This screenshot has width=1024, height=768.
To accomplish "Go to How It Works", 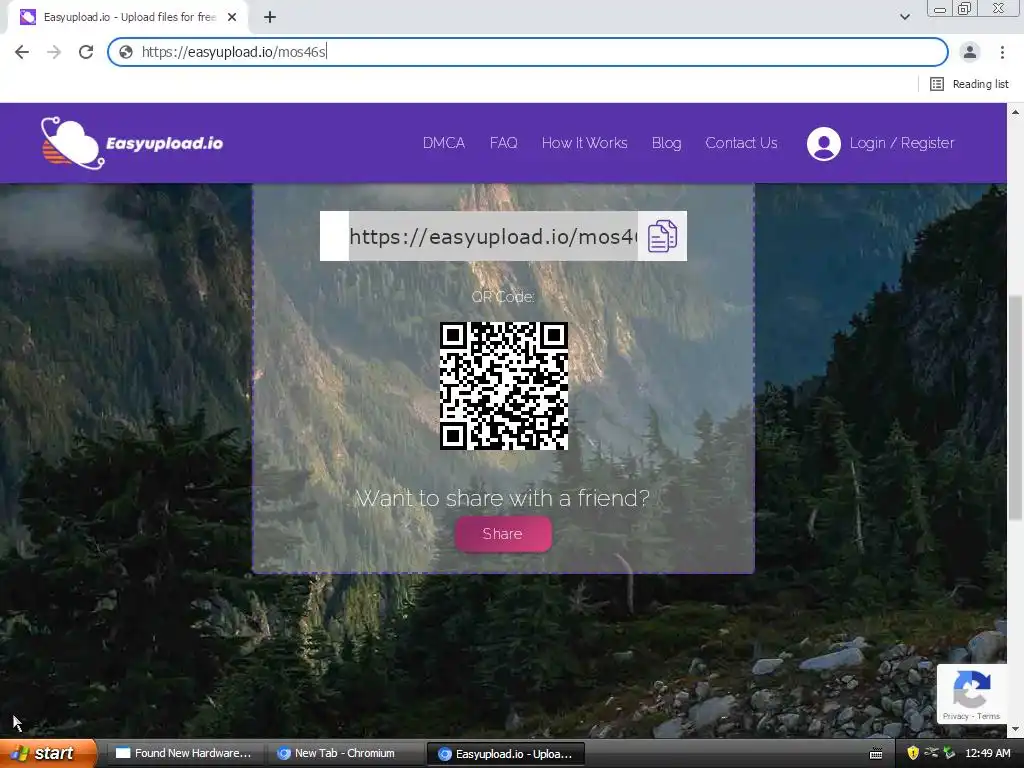I will coord(584,143).
